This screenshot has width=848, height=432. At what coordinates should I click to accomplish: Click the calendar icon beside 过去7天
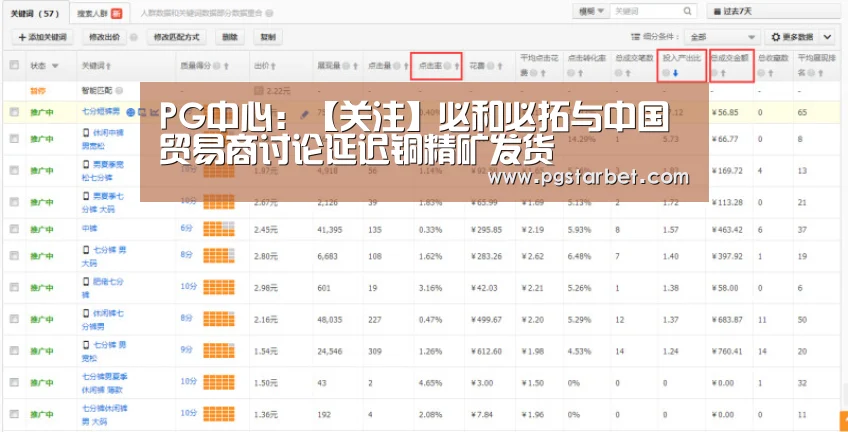[x=717, y=11]
